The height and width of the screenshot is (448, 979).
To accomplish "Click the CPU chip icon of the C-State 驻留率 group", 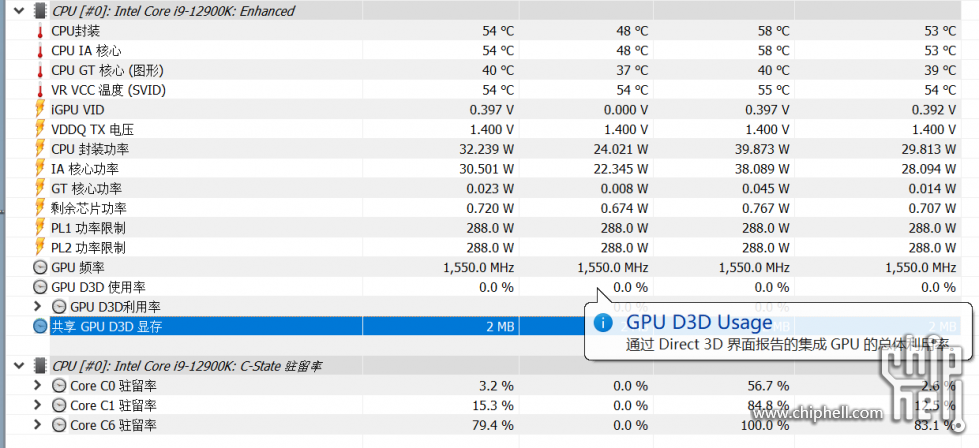I will click(x=39, y=366).
